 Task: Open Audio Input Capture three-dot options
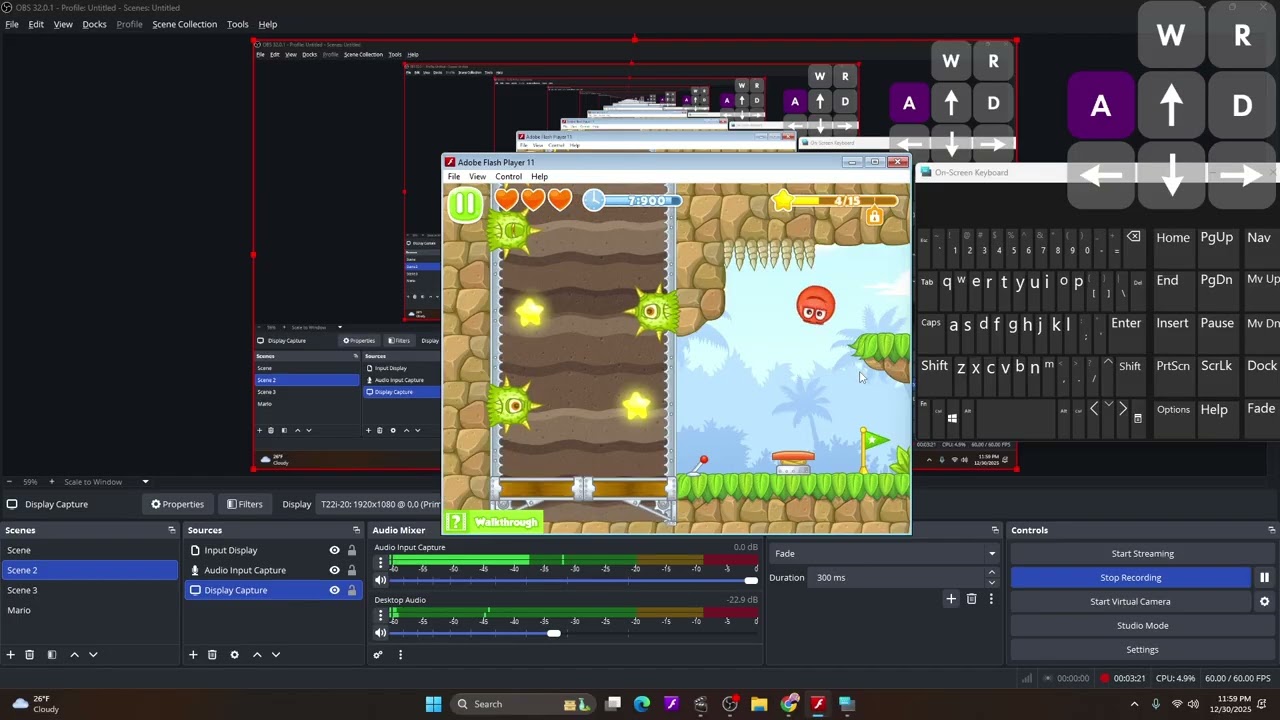click(380, 563)
